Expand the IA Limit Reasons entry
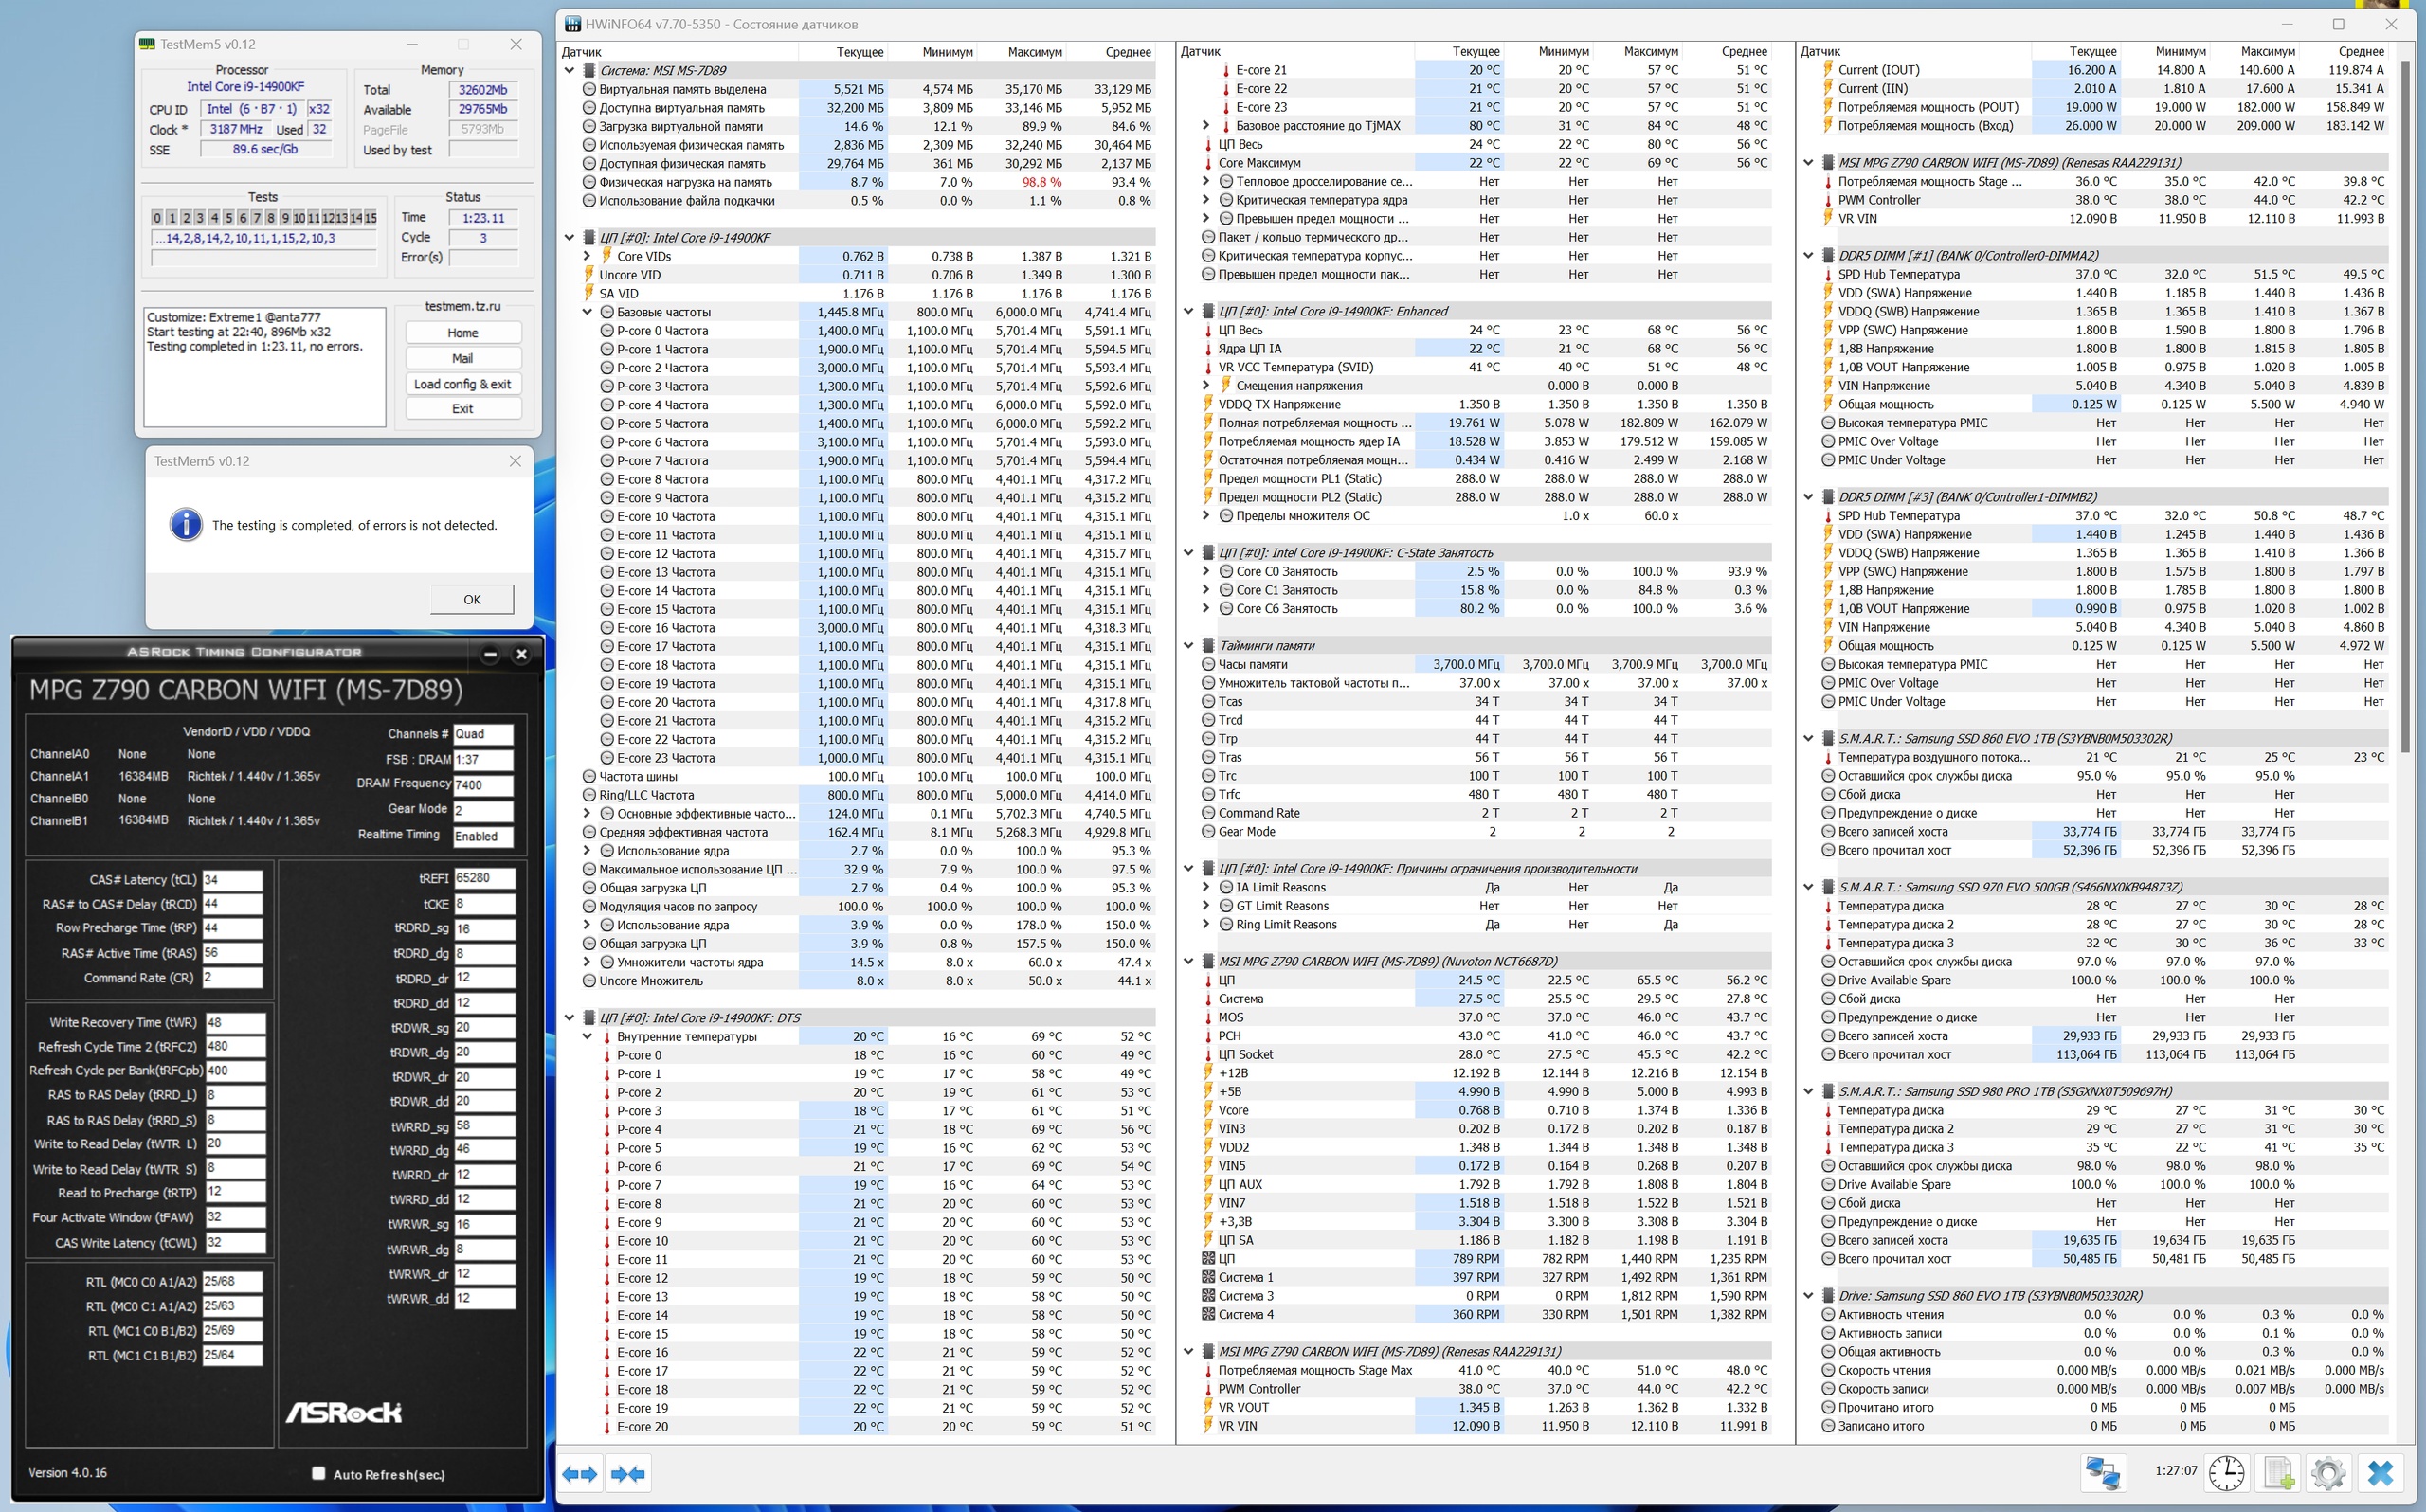Image resolution: width=2426 pixels, height=1512 pixels. (x=1206, y=887)
